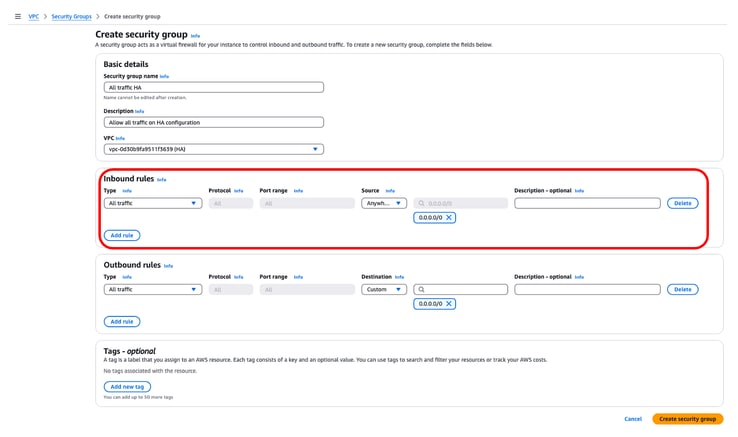Delete the outbound rule
This screenshot has height=437, width=738.
(x=682, y=290)
